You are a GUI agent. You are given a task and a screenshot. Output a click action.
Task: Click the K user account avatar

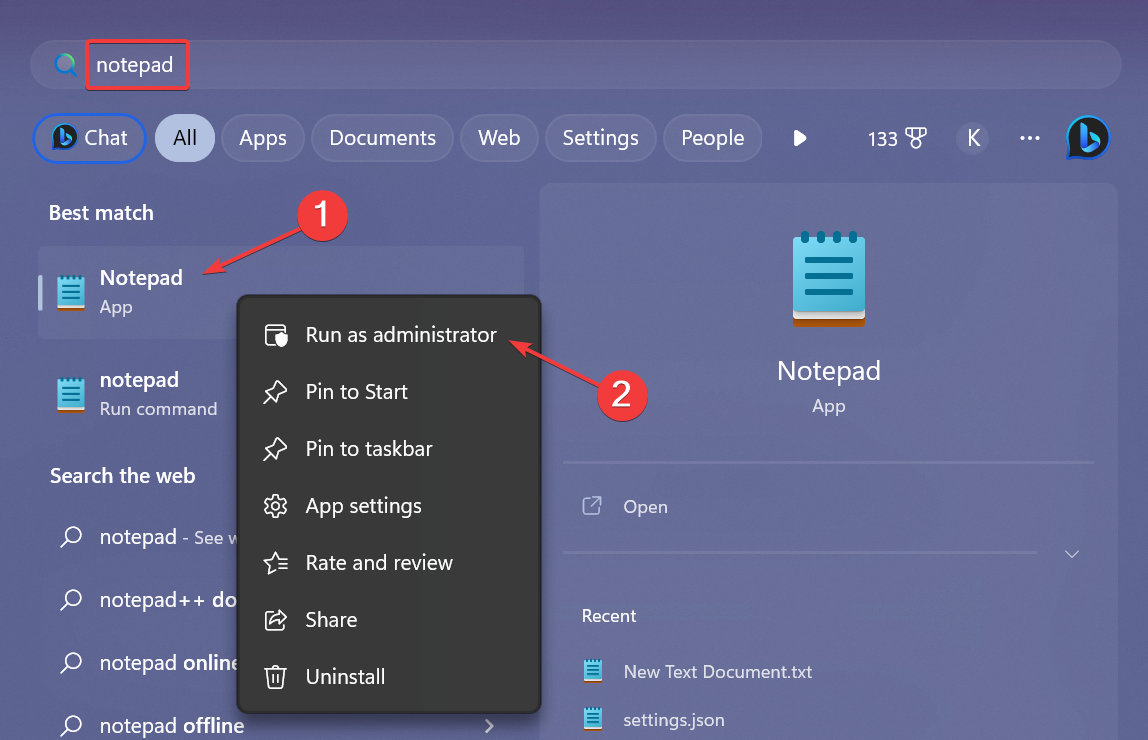tap(973, 138)
